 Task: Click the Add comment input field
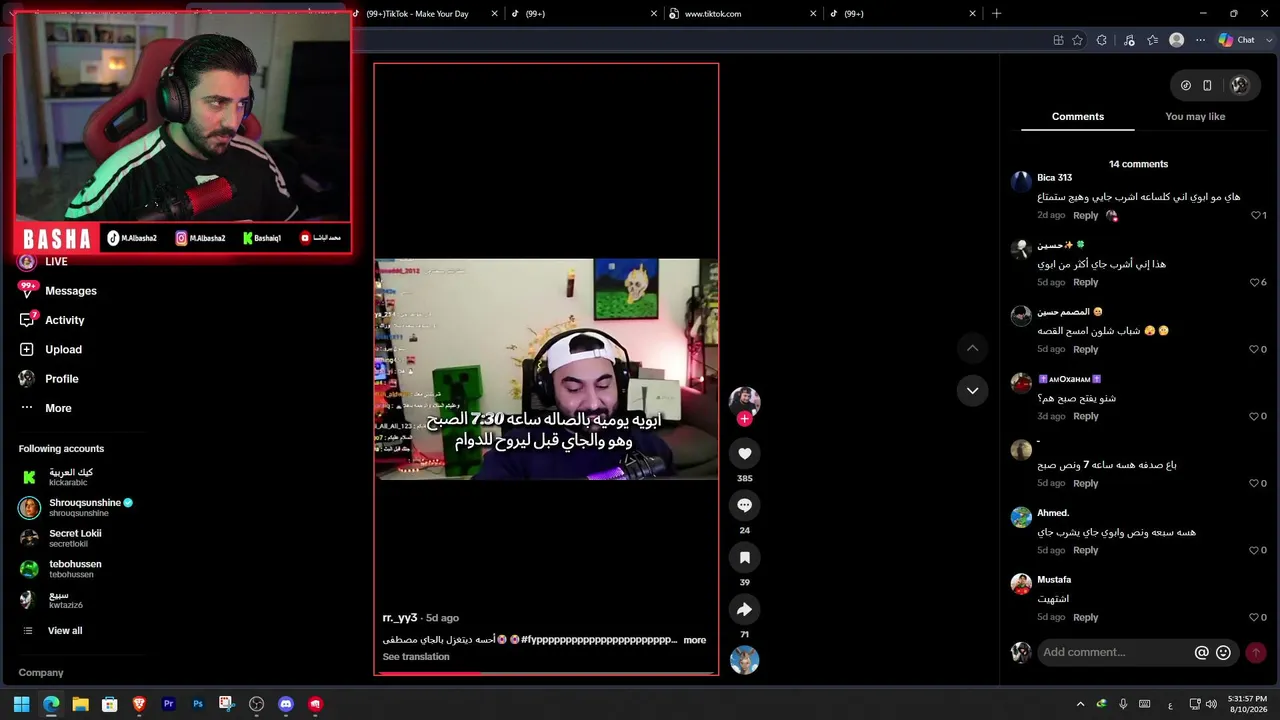(x=1115, y=652)
